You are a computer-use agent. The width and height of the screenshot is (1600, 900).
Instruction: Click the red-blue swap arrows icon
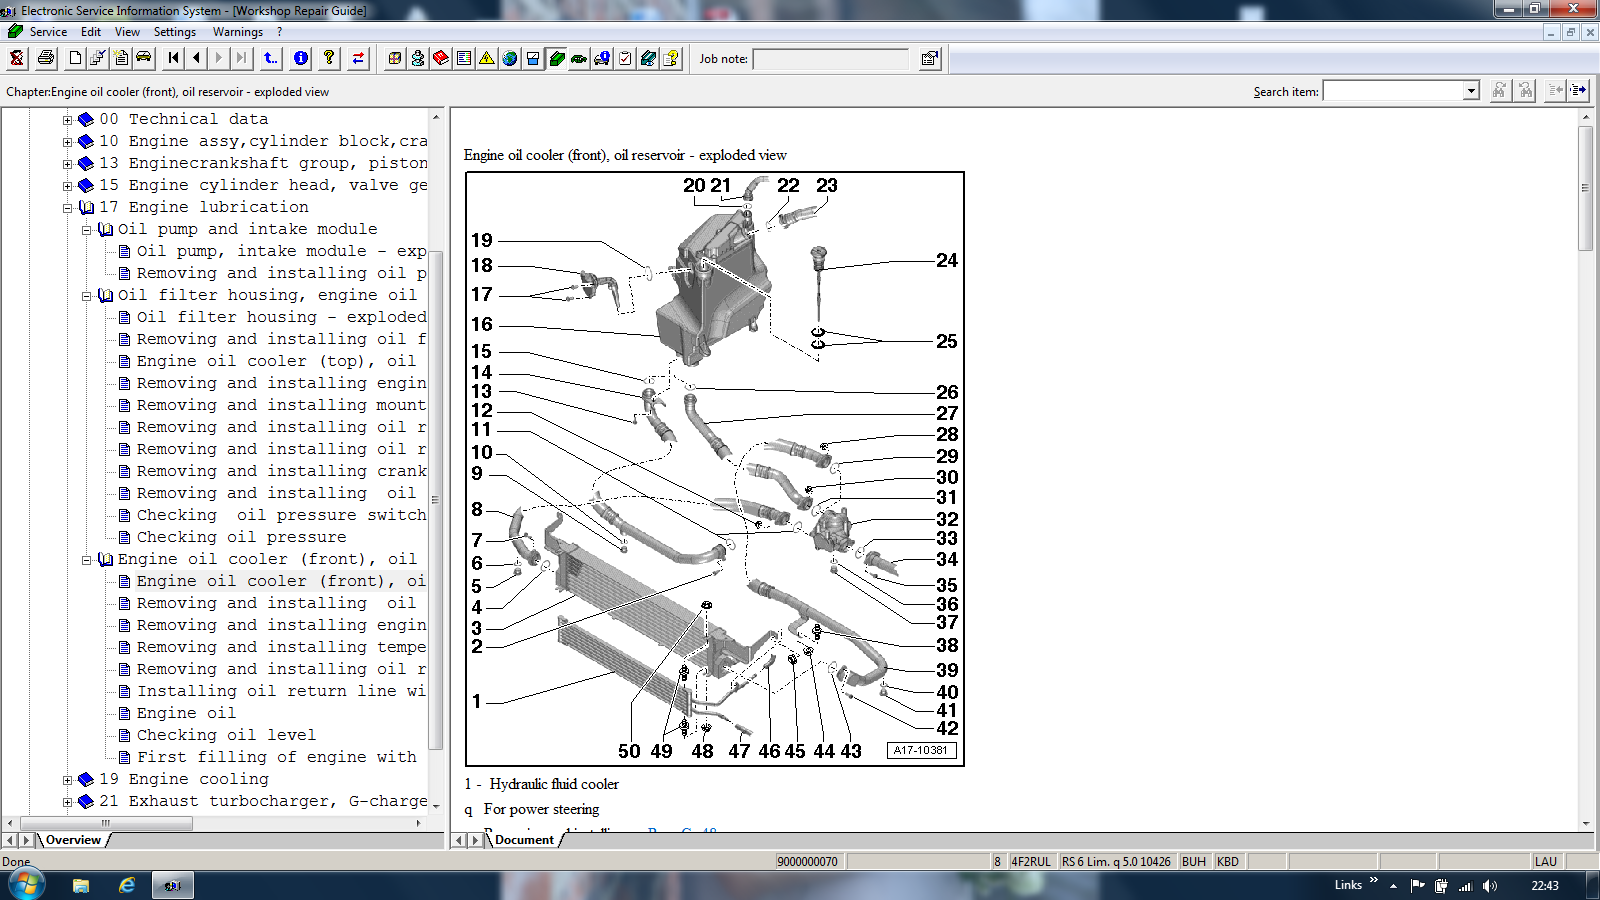pyautogui.click(x=358, y=58)
